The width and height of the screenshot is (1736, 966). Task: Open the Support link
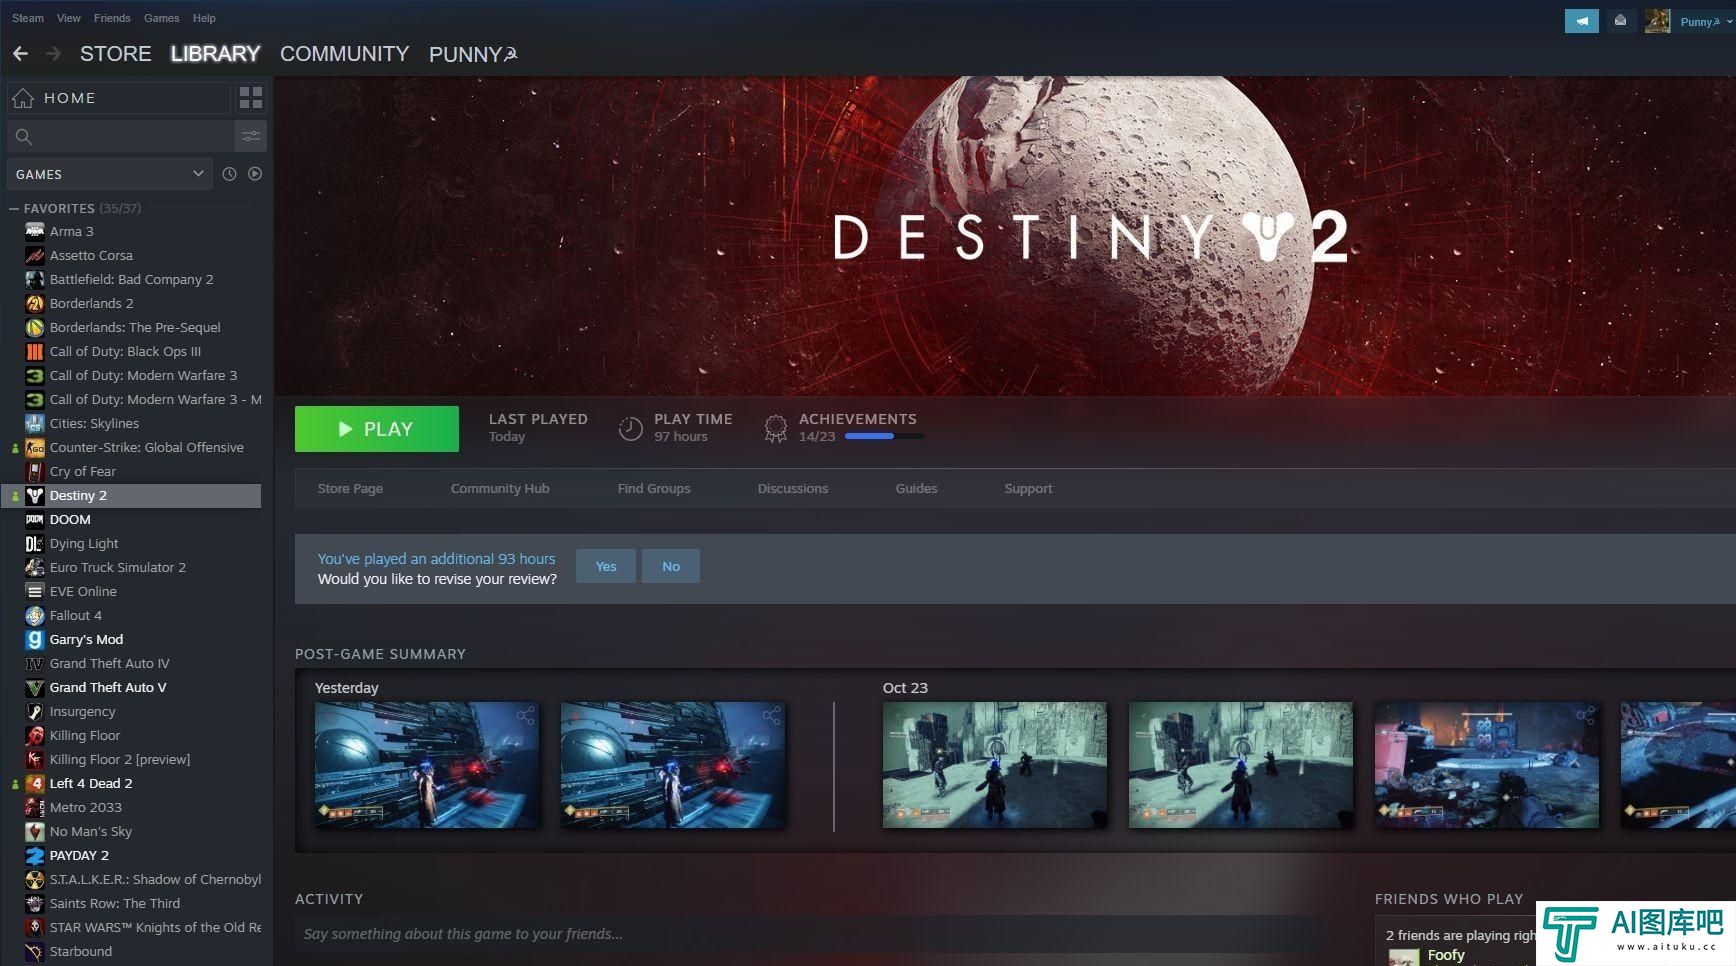(1028, 489)
